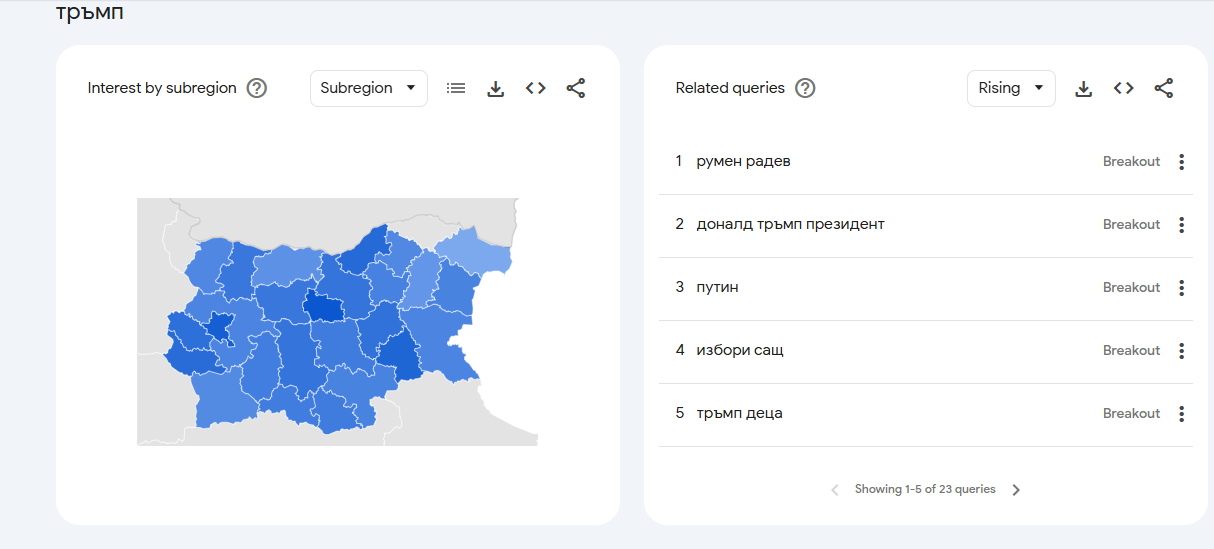Open help for Related queries
The width and height of the screenshot is (1214, 549).
pyautogui.click(x=805, y=88)
